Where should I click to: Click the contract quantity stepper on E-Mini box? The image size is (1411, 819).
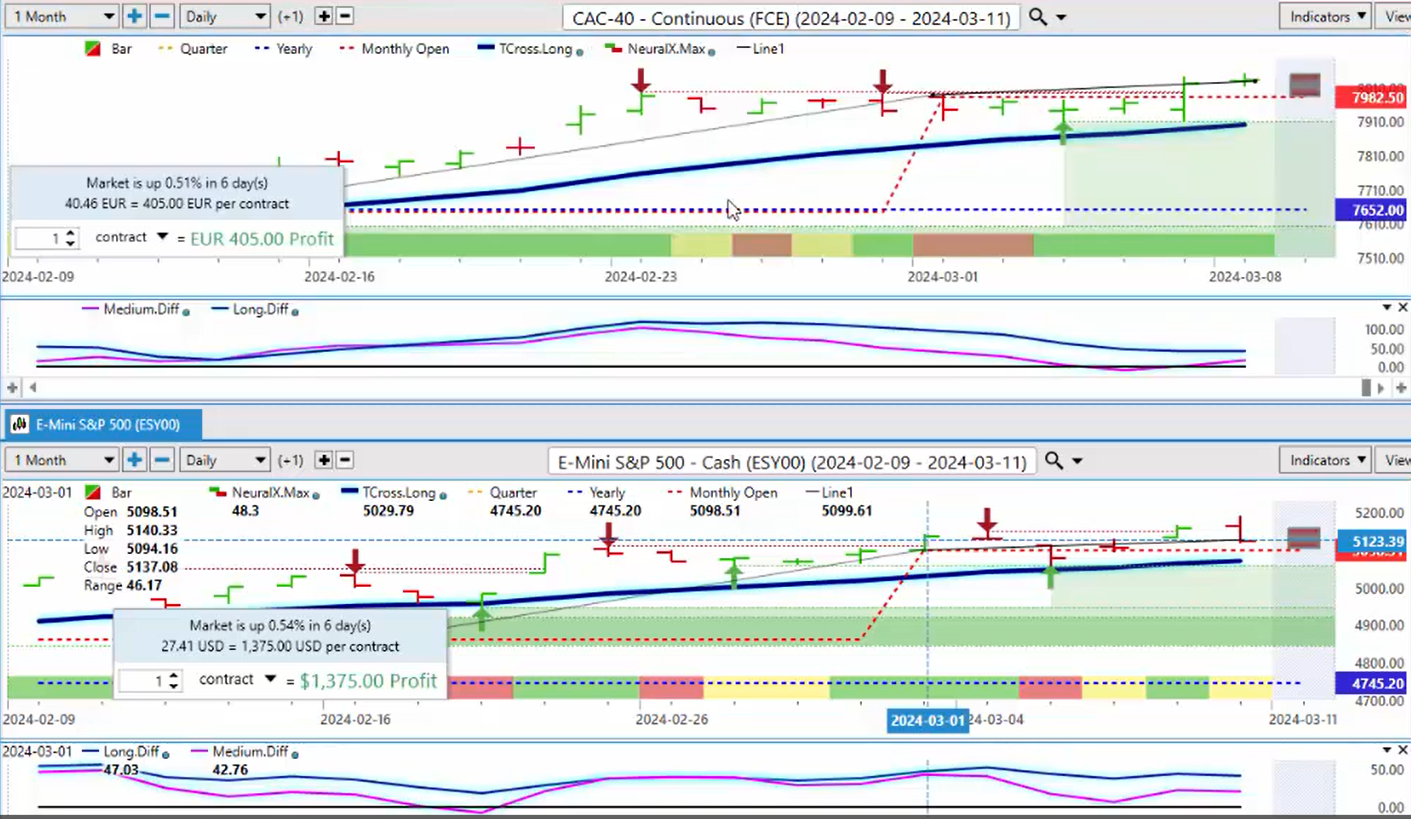pos(174,681)
